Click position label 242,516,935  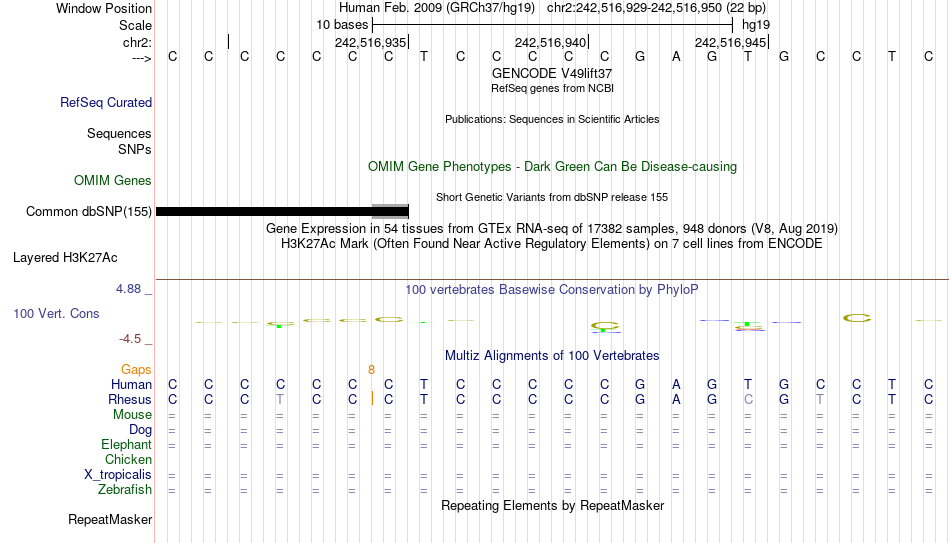(x=370, y=42)
